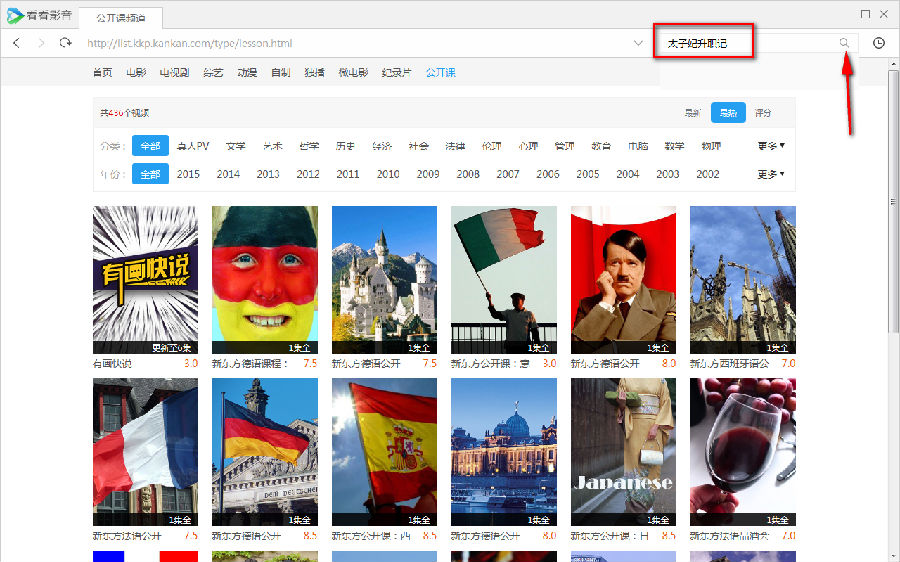Expand 更多 in the year filter row
Image resolution: width=900 pixels, height=562 pixels.
click(771, 174)
